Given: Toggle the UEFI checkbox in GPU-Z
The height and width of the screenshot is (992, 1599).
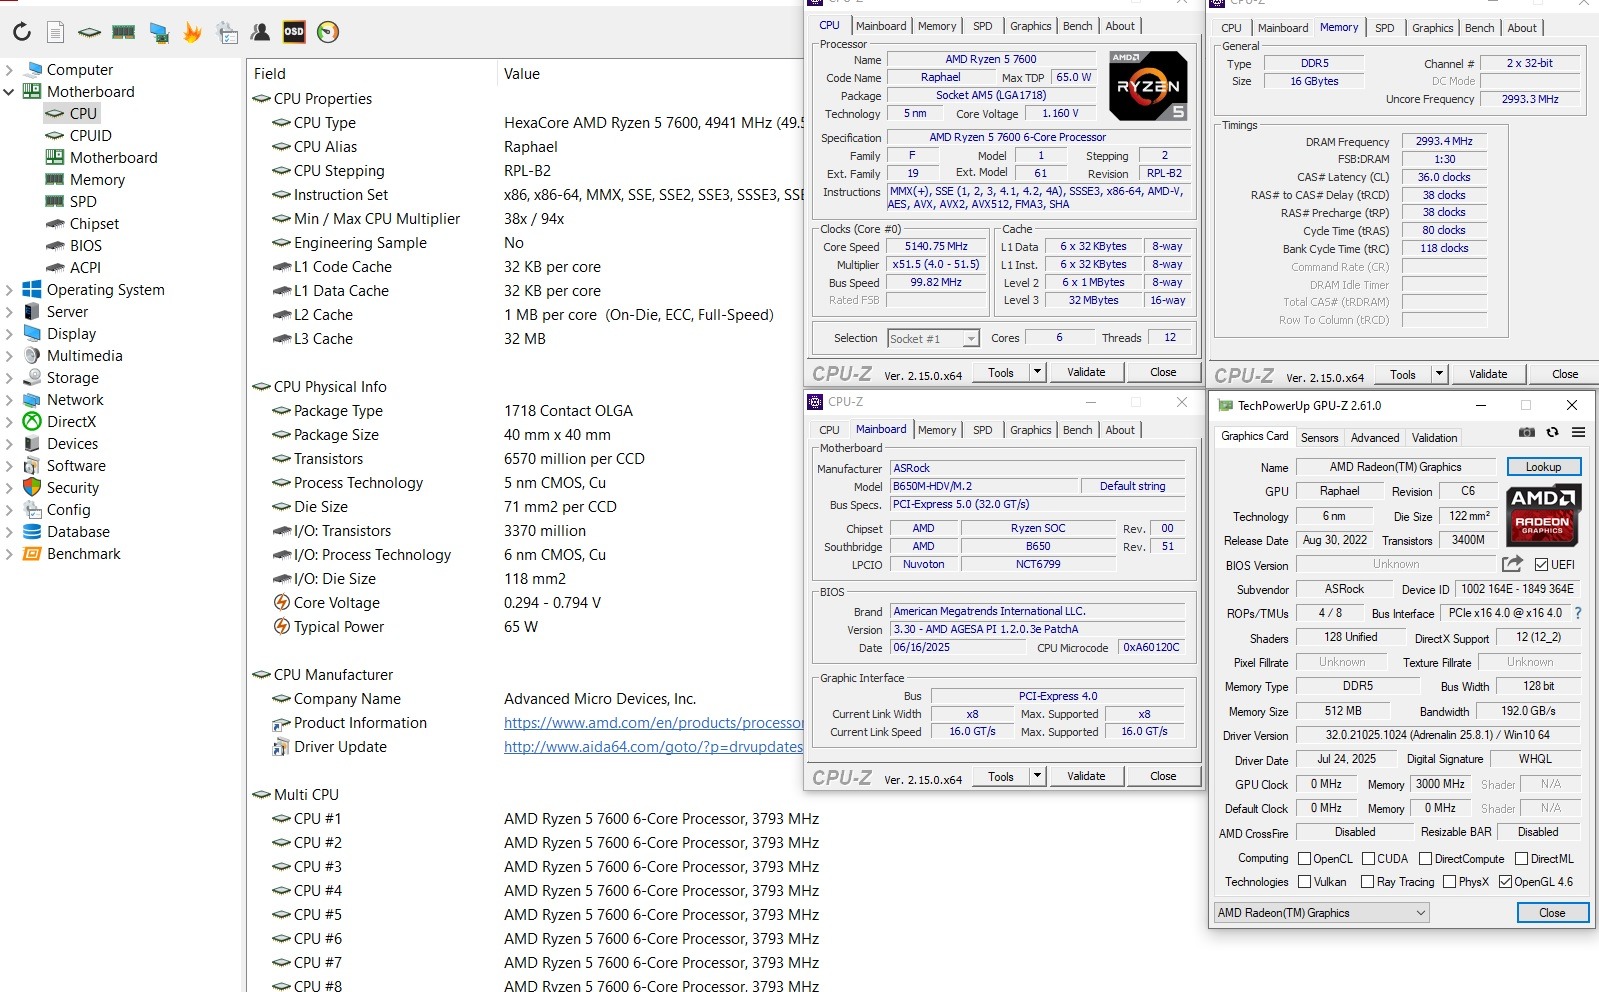Looking at the screenshot, I should click(1541, 565).
